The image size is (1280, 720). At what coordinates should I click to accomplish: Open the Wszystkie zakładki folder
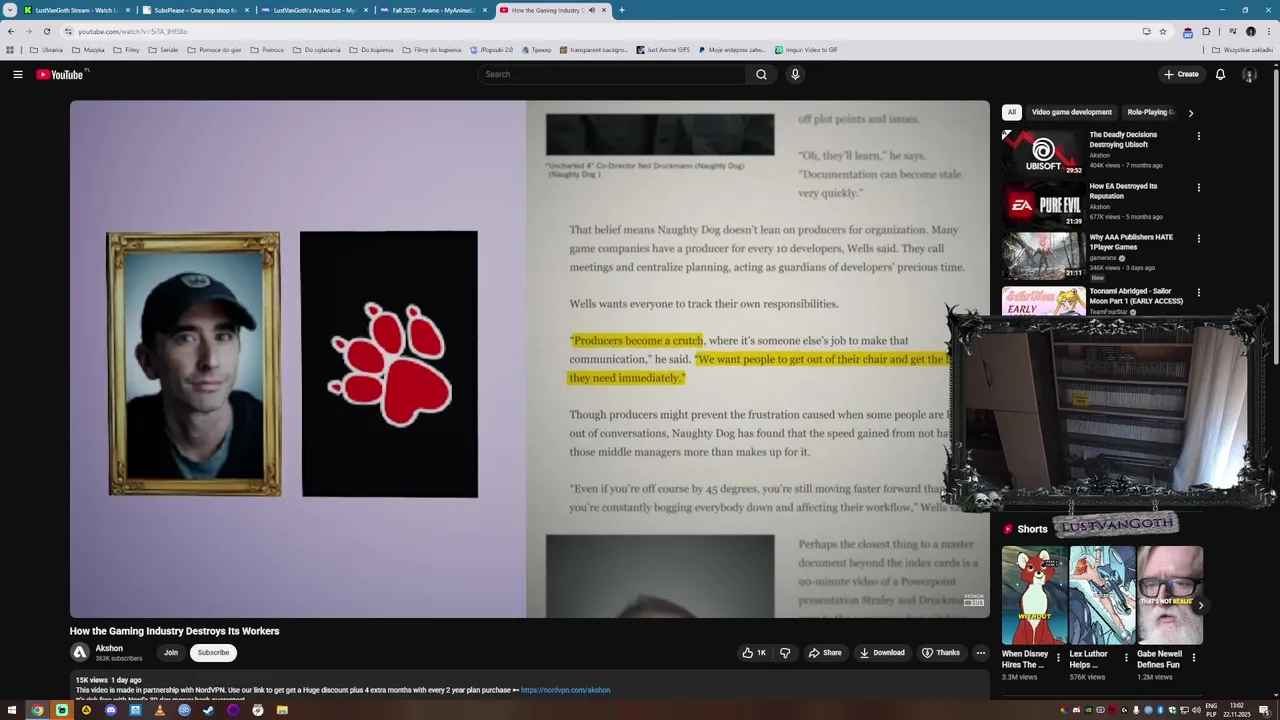pyautogui.click(x=1242, y=49)
